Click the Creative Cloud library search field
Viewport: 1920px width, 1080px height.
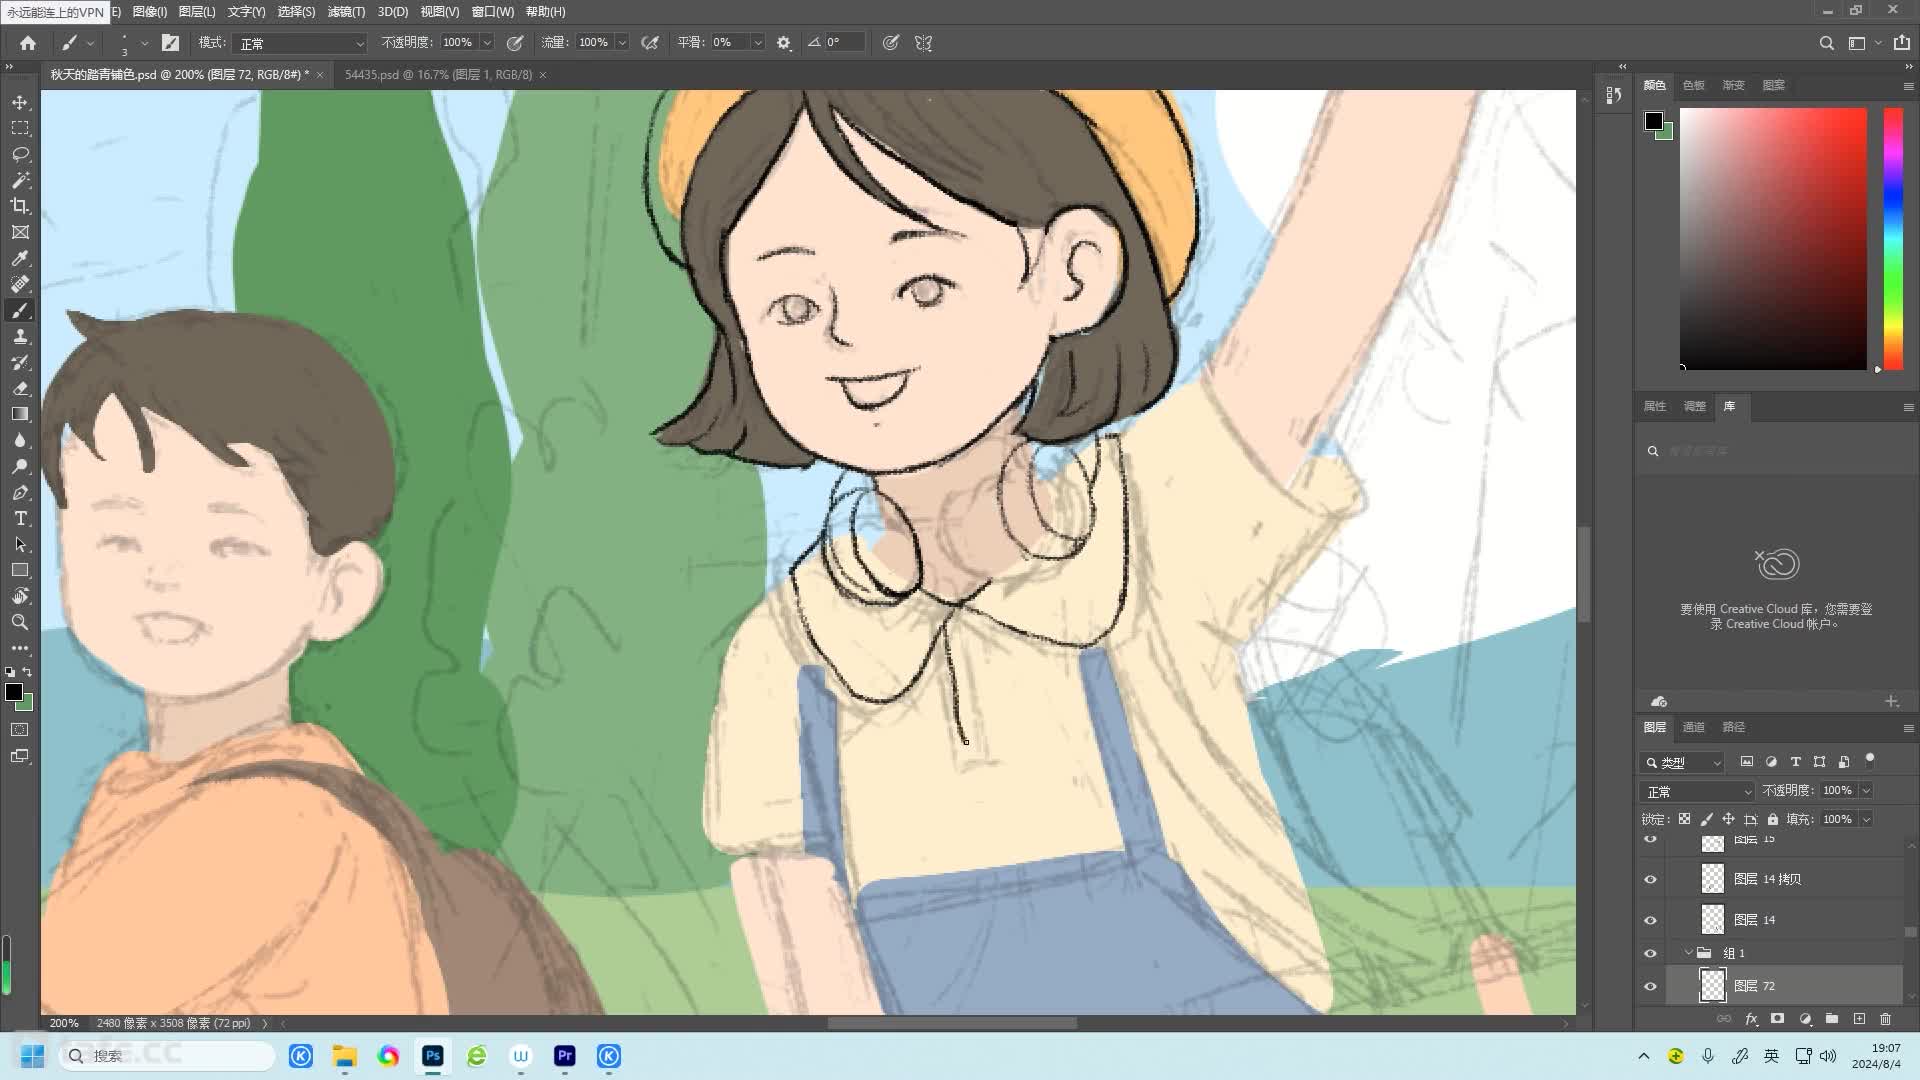click(x=1775, y=451)
